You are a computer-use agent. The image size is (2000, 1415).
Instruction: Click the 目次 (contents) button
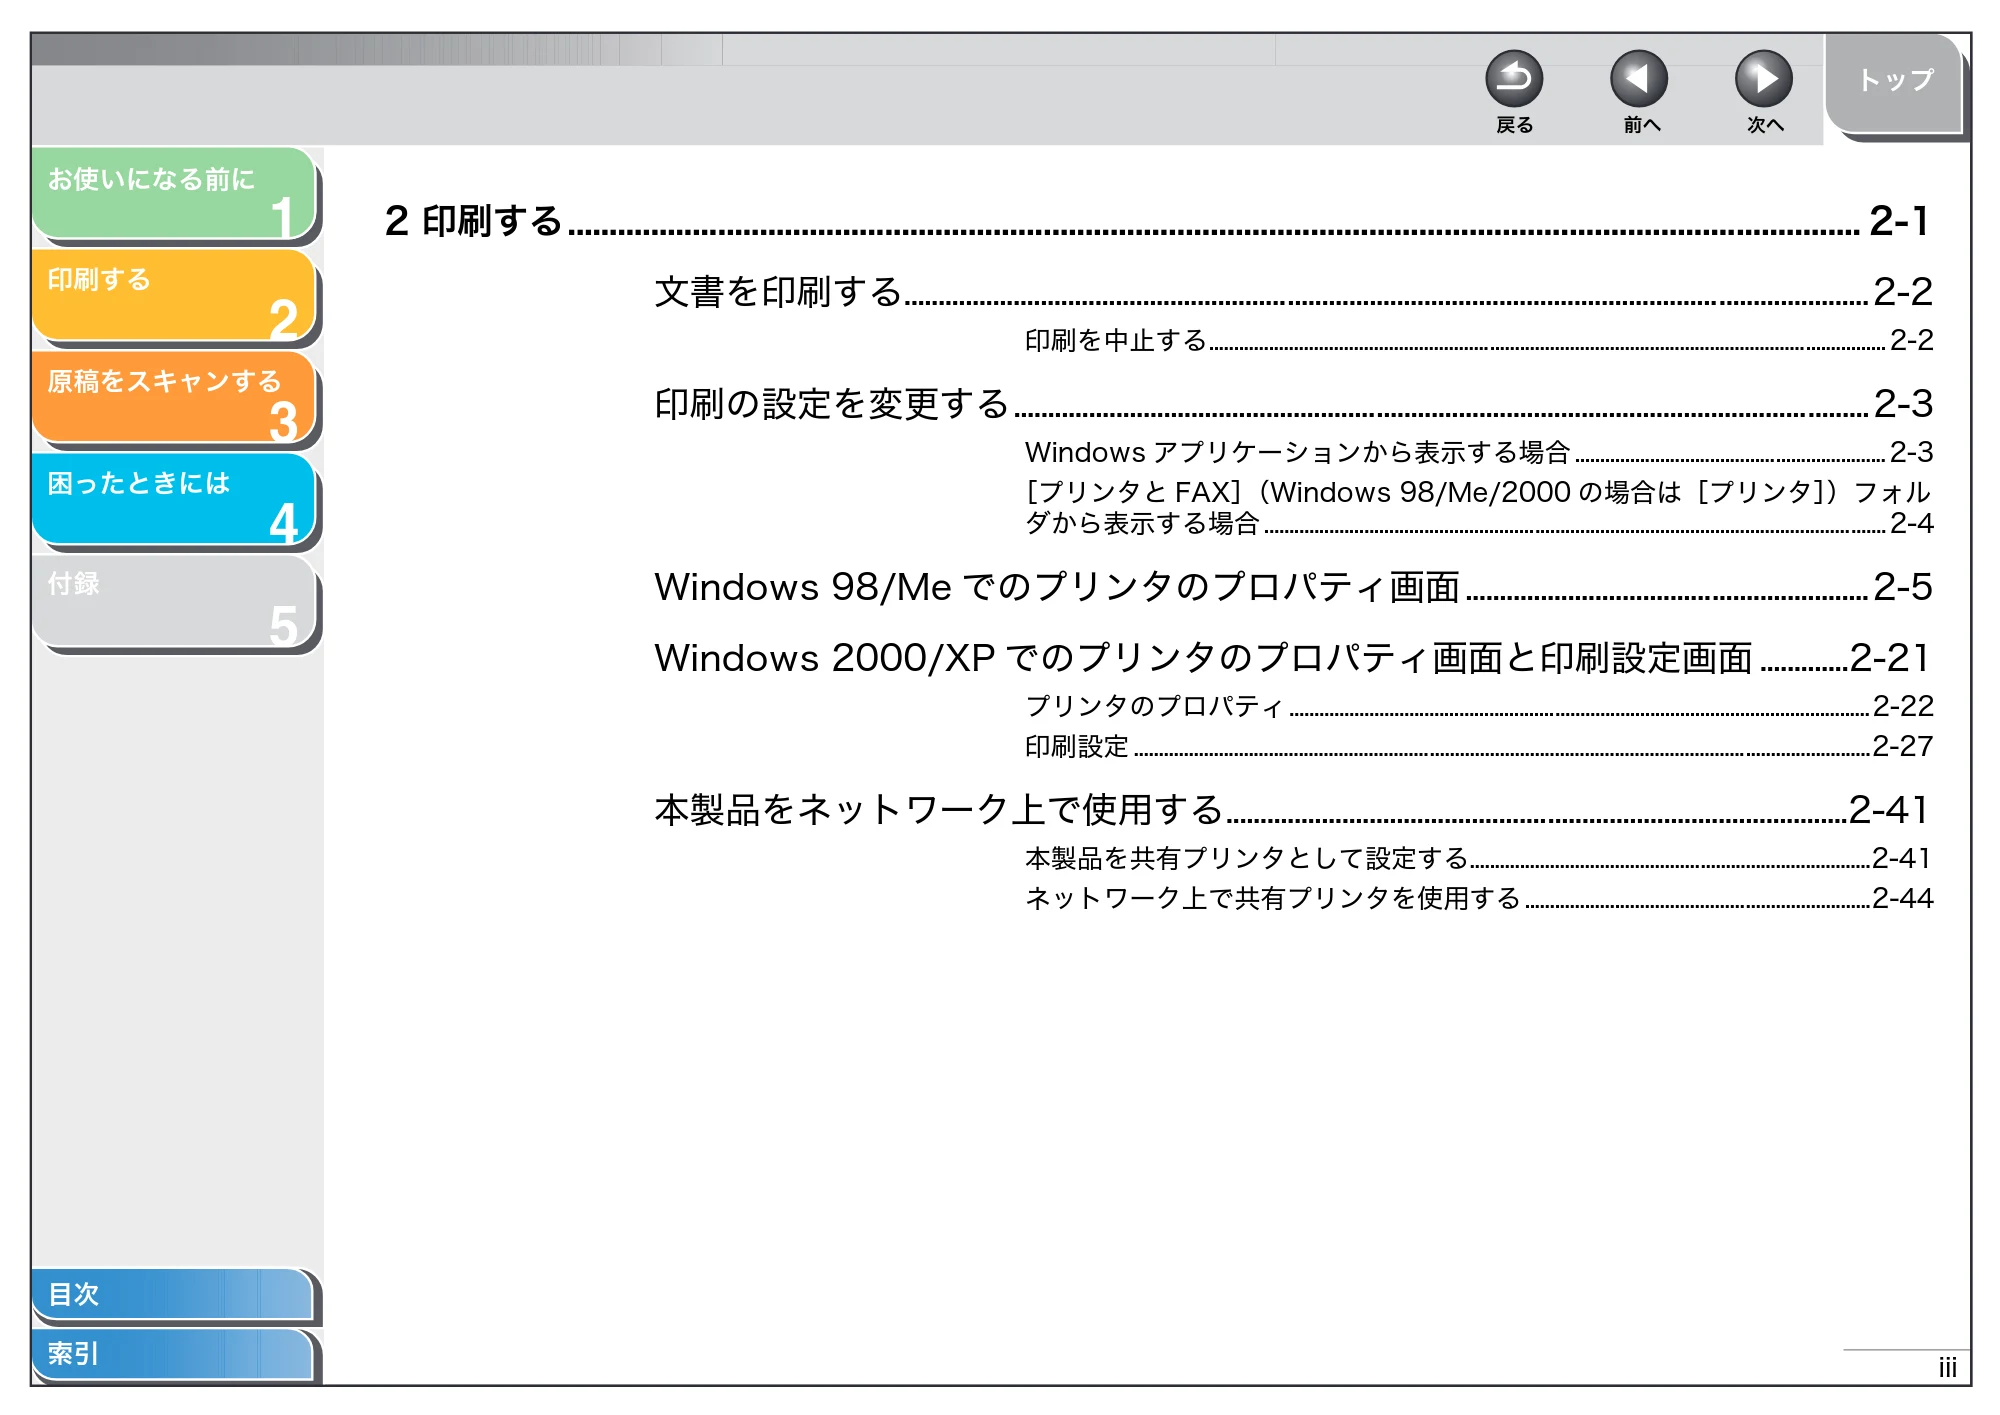pos(172,1294)
